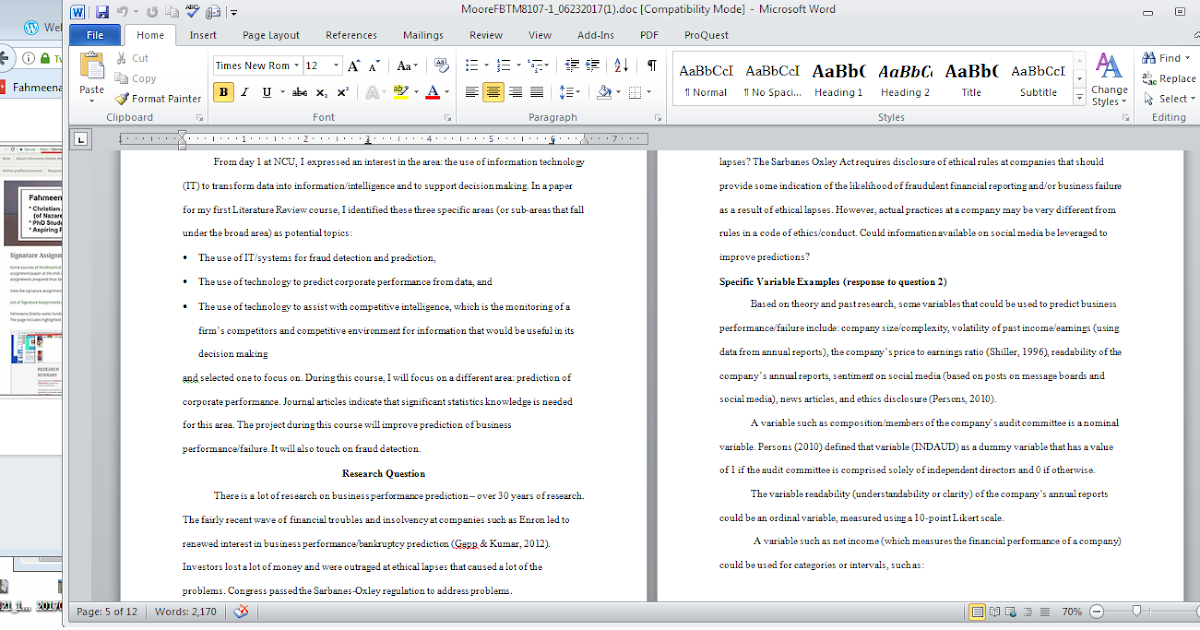Screen dimensions: 1200x630
Task: Click the Save icon in Quick Access toolbar
Action: pos(102,12)
